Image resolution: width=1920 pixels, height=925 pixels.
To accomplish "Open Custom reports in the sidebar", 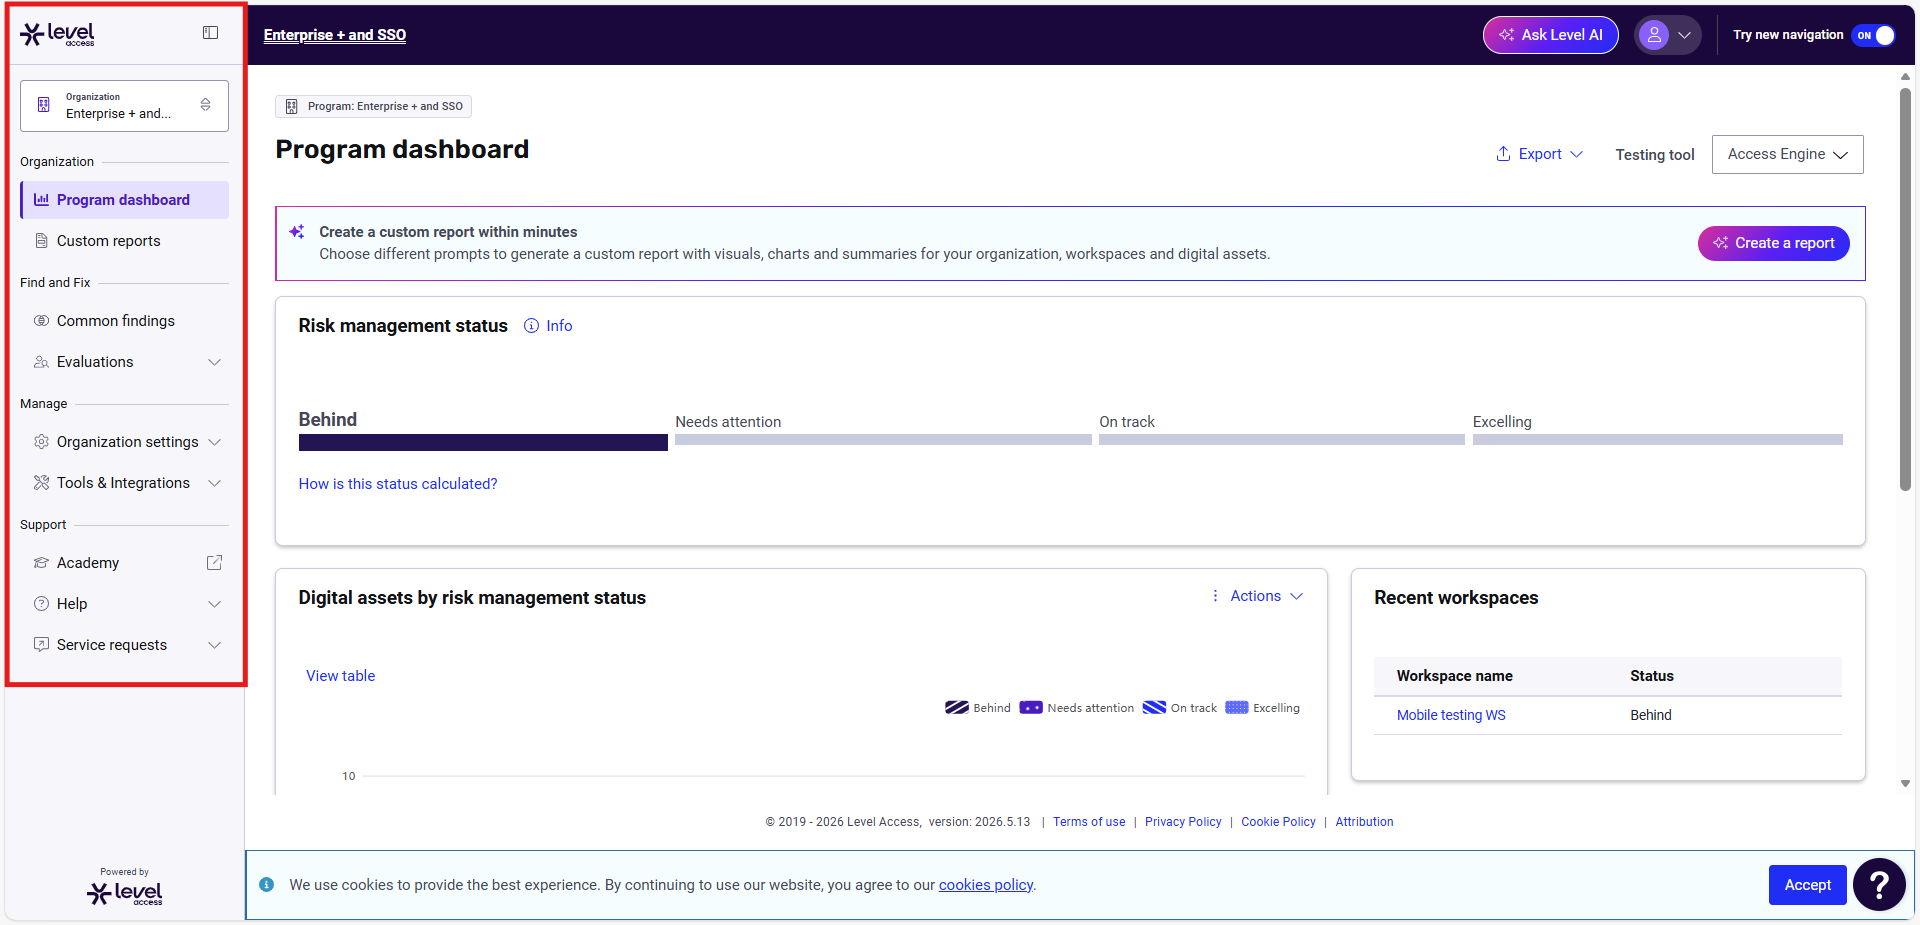I will click(125, 241).
